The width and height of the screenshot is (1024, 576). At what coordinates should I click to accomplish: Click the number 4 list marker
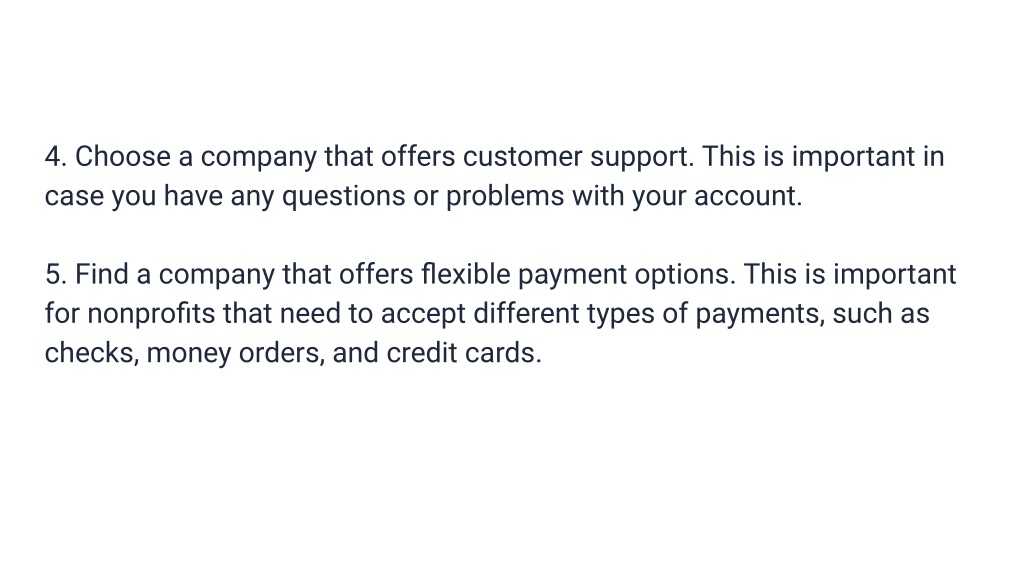tap(56, 157)
